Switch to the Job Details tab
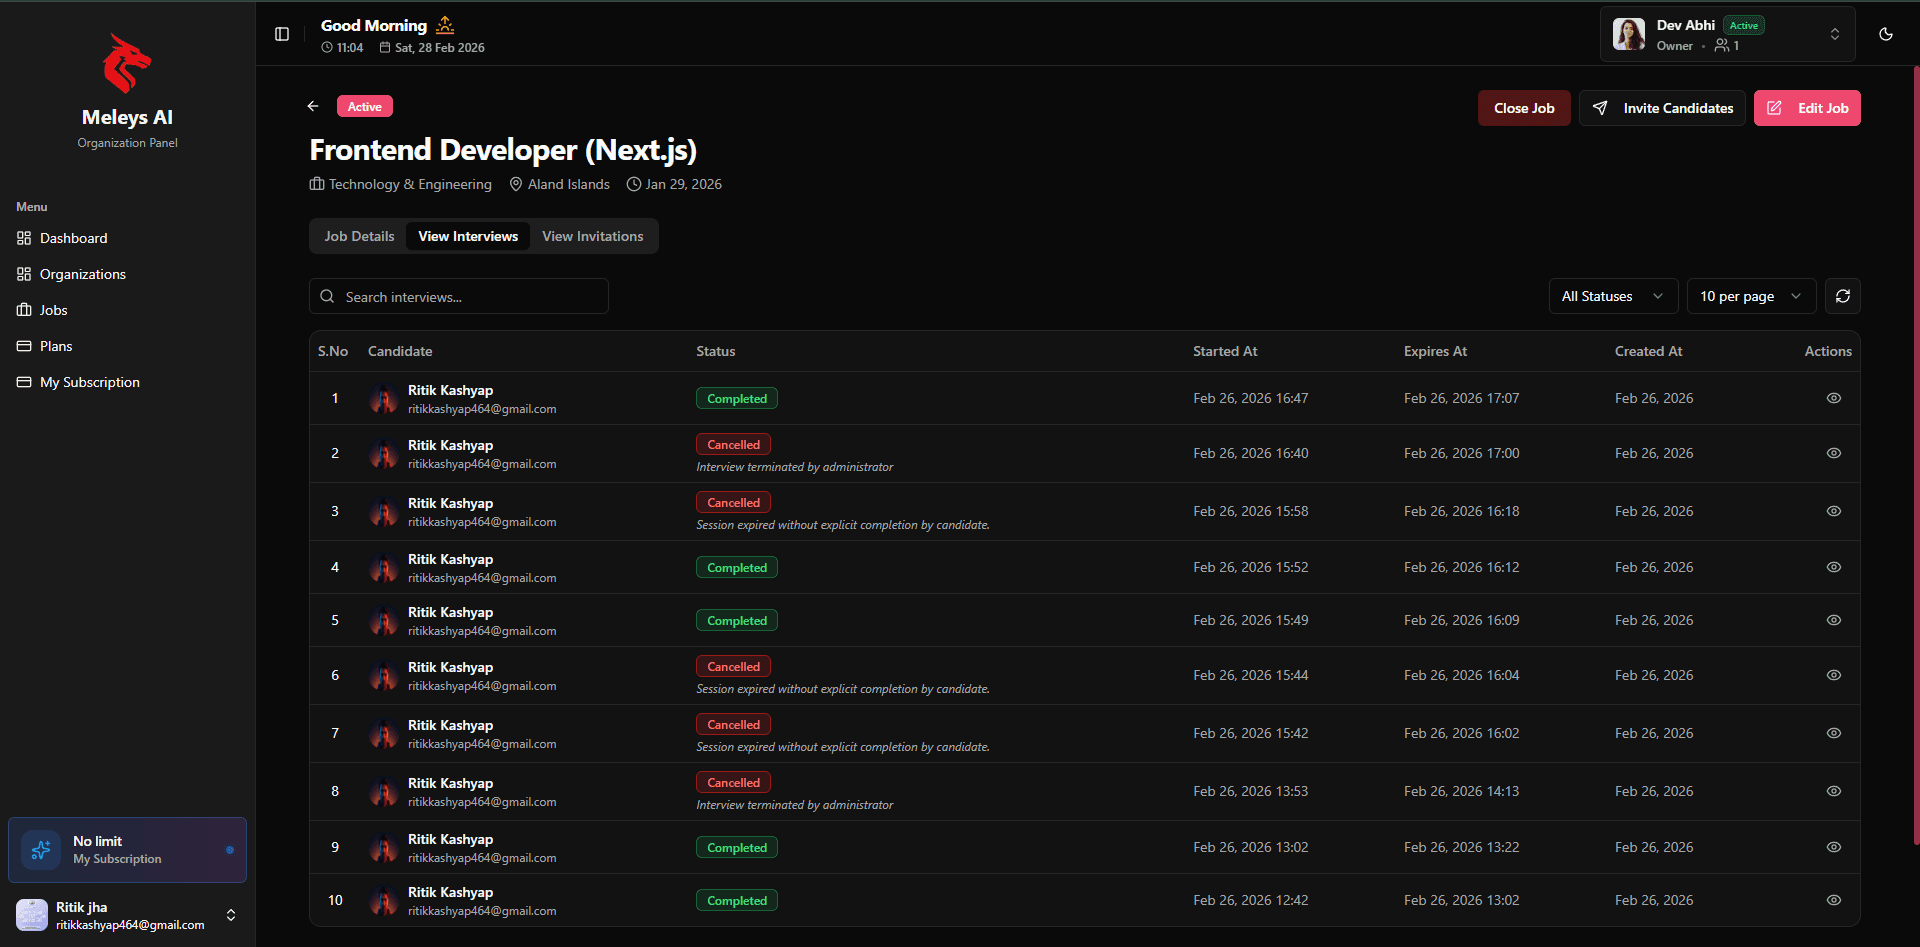 click(359, 236)
